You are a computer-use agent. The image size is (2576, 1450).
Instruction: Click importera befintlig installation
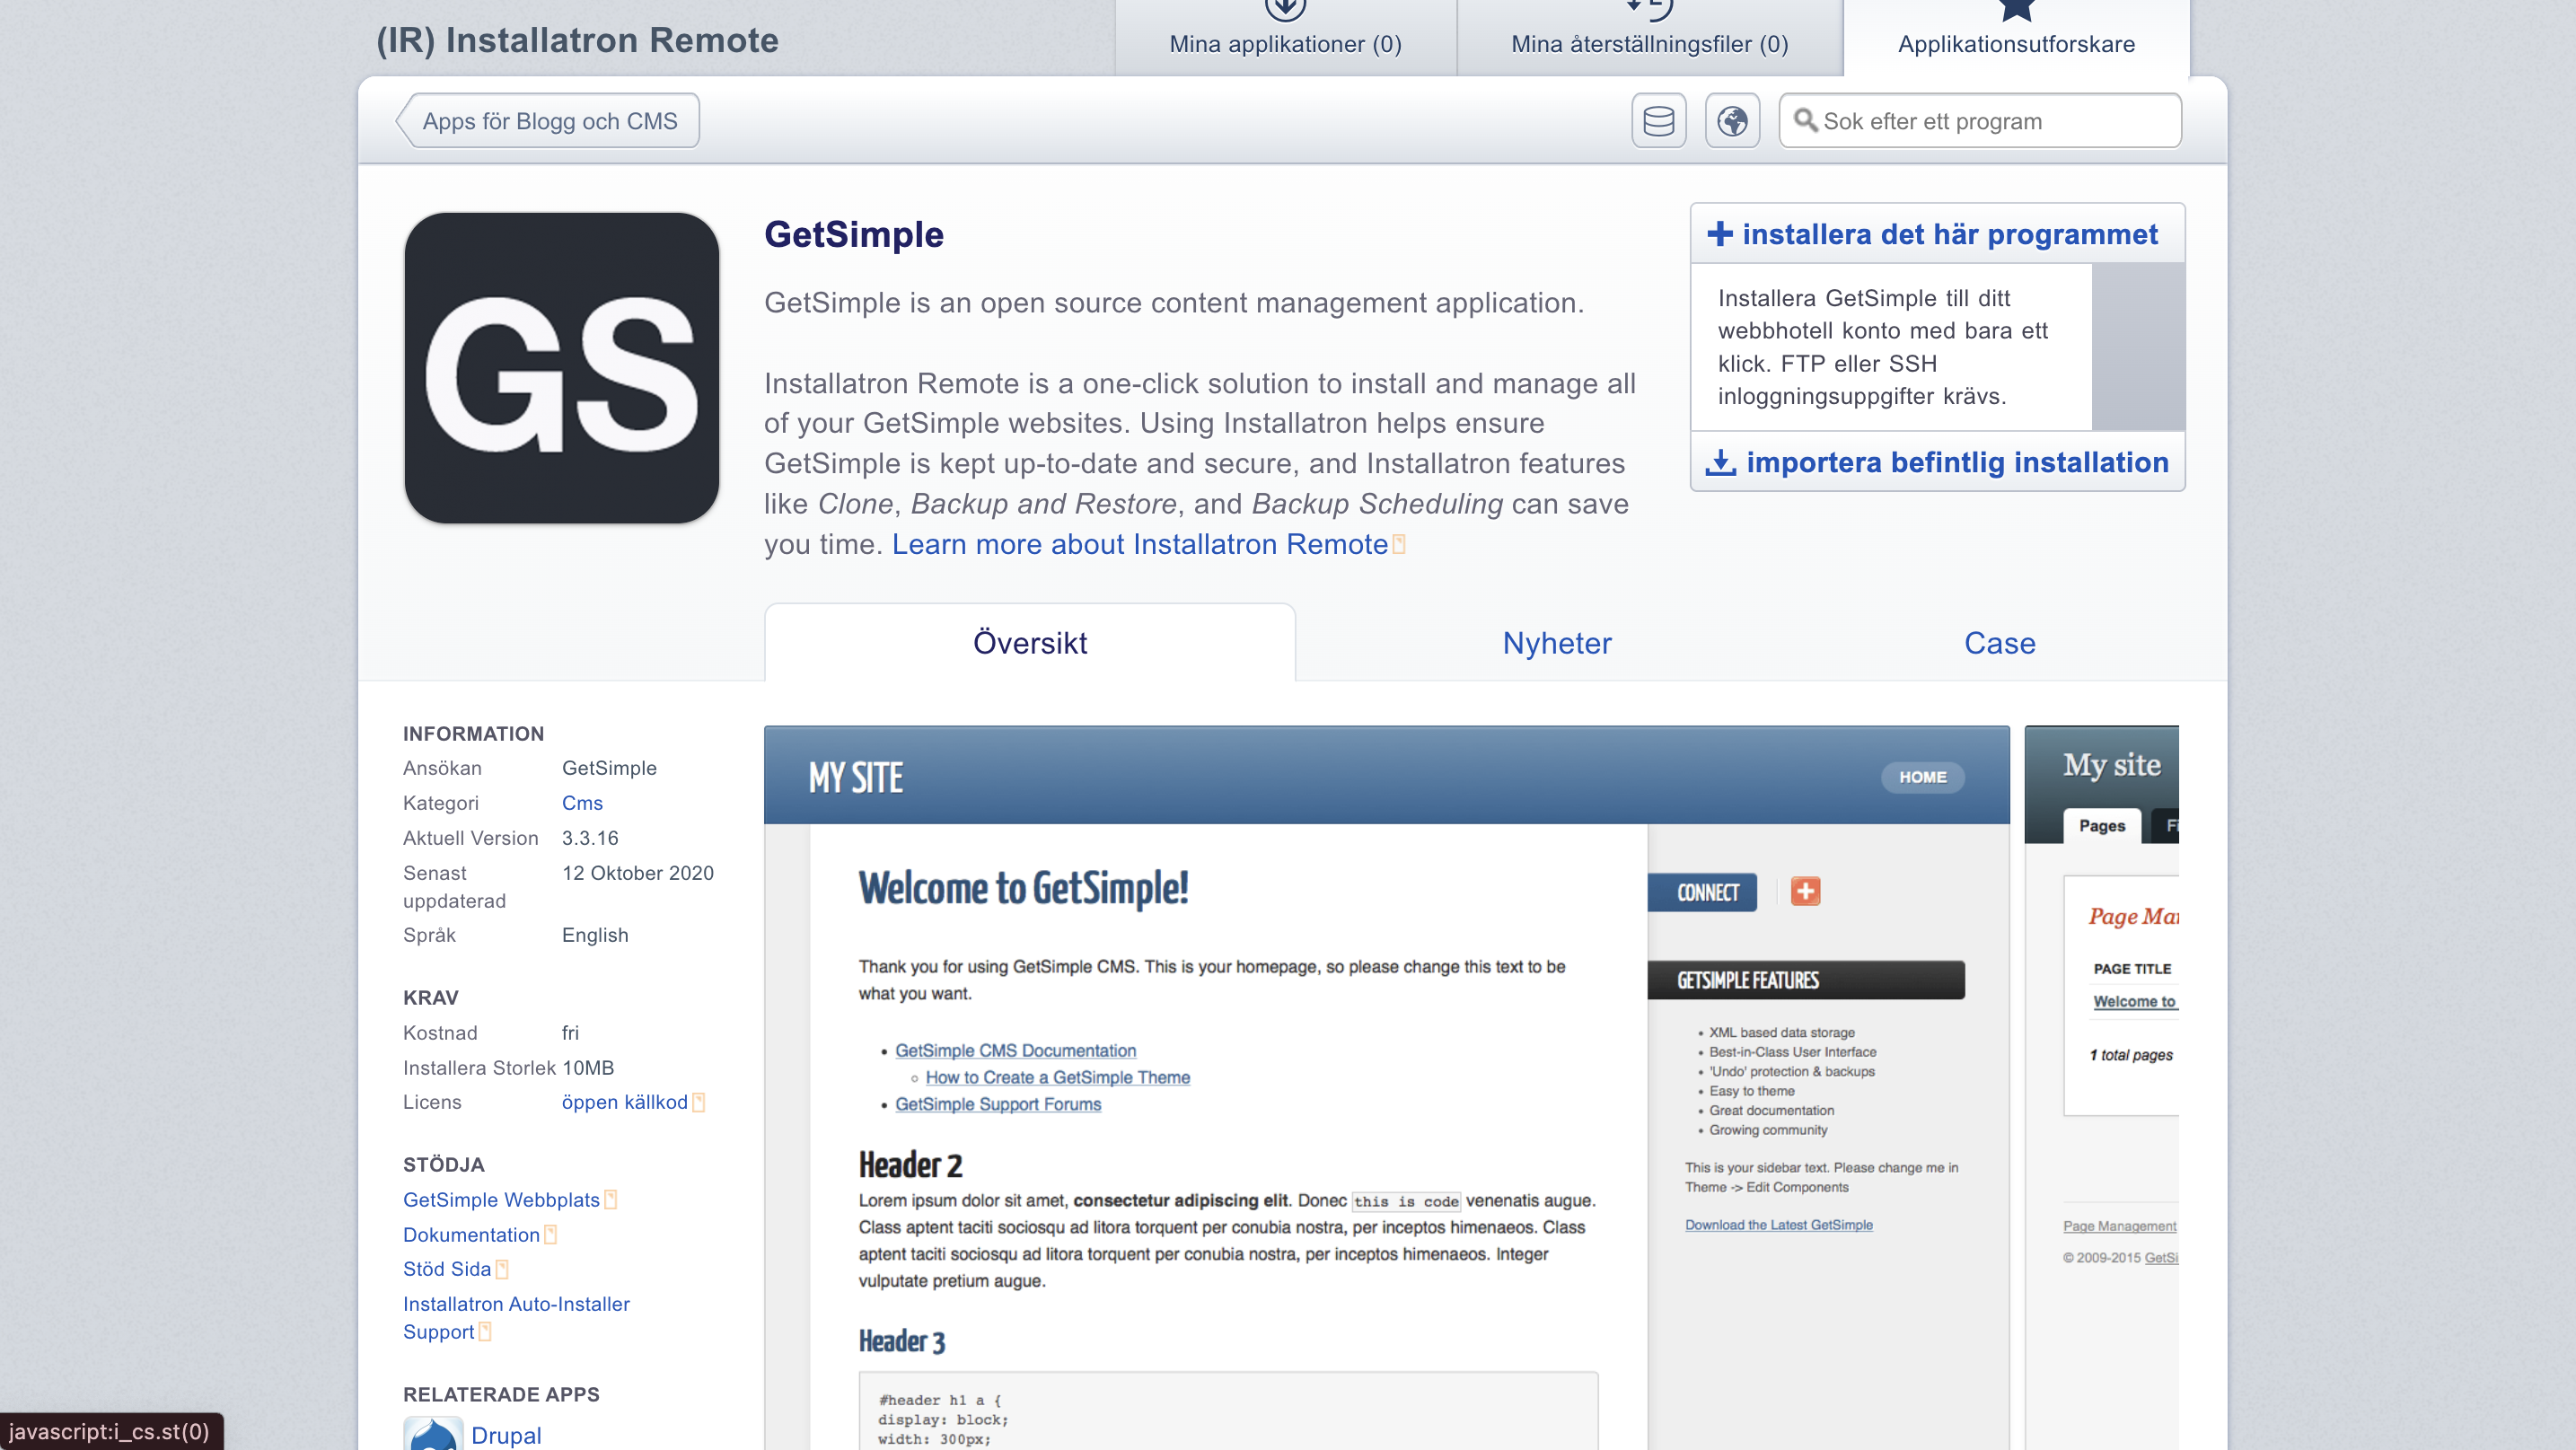(1938, 462)
